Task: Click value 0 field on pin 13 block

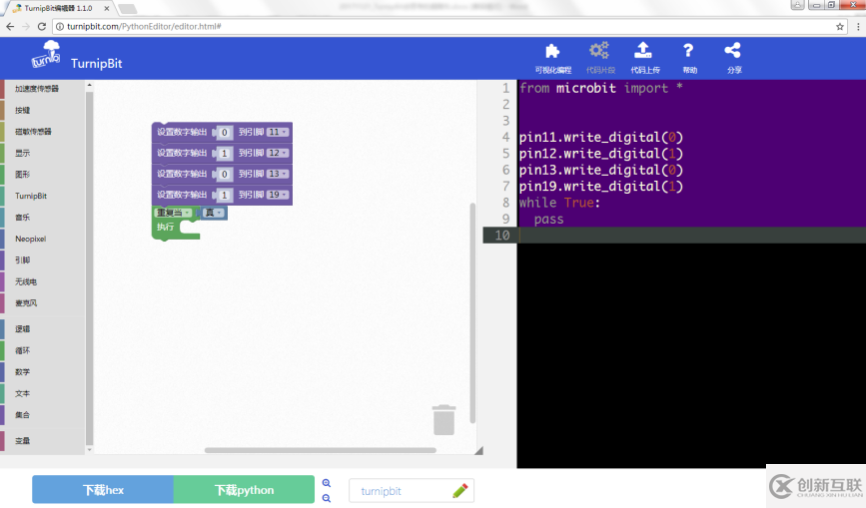Action: [224, 174]
